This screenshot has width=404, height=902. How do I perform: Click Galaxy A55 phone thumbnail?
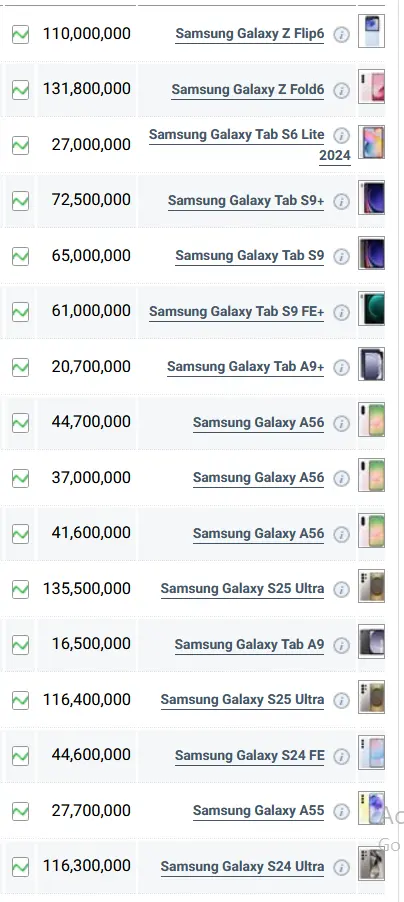pos(371,808)
